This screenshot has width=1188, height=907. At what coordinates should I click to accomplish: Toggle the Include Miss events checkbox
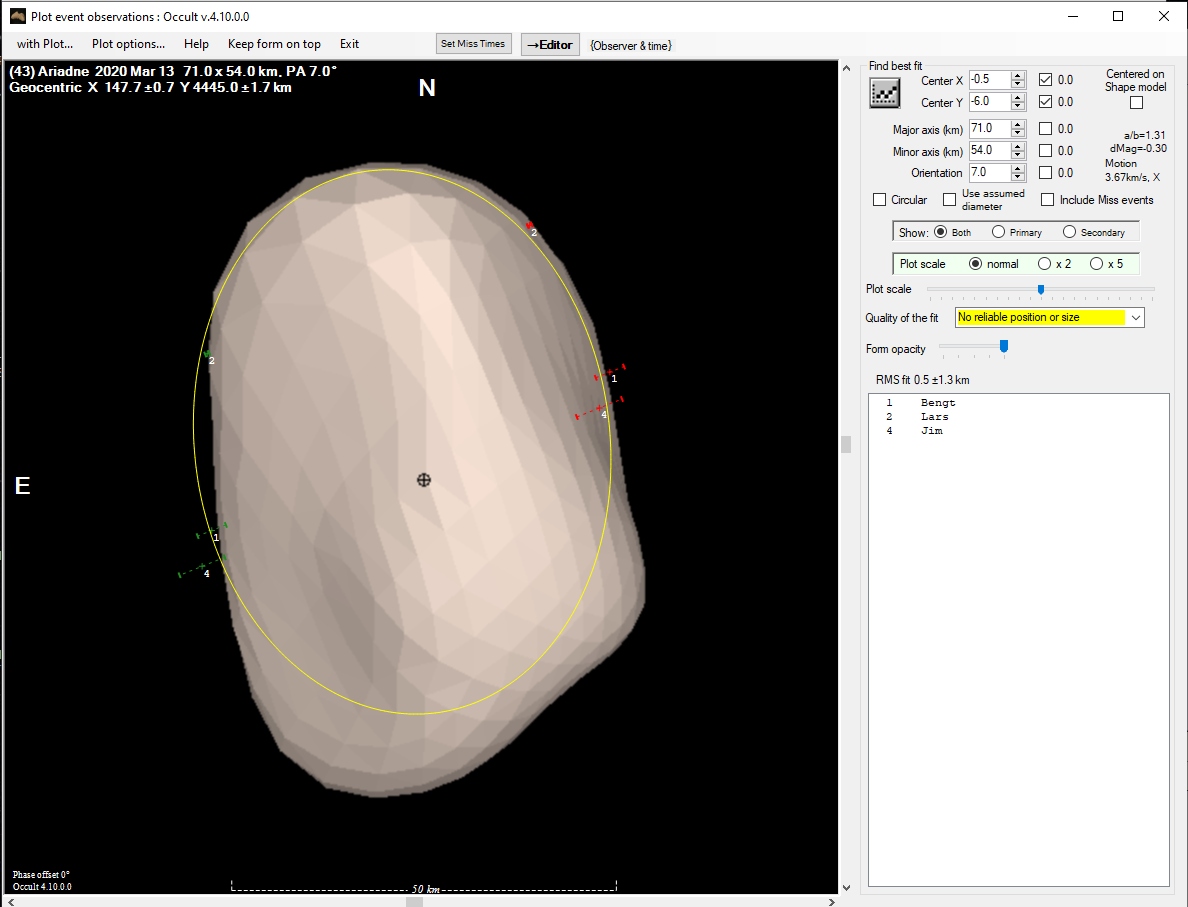click(1048, 200)
